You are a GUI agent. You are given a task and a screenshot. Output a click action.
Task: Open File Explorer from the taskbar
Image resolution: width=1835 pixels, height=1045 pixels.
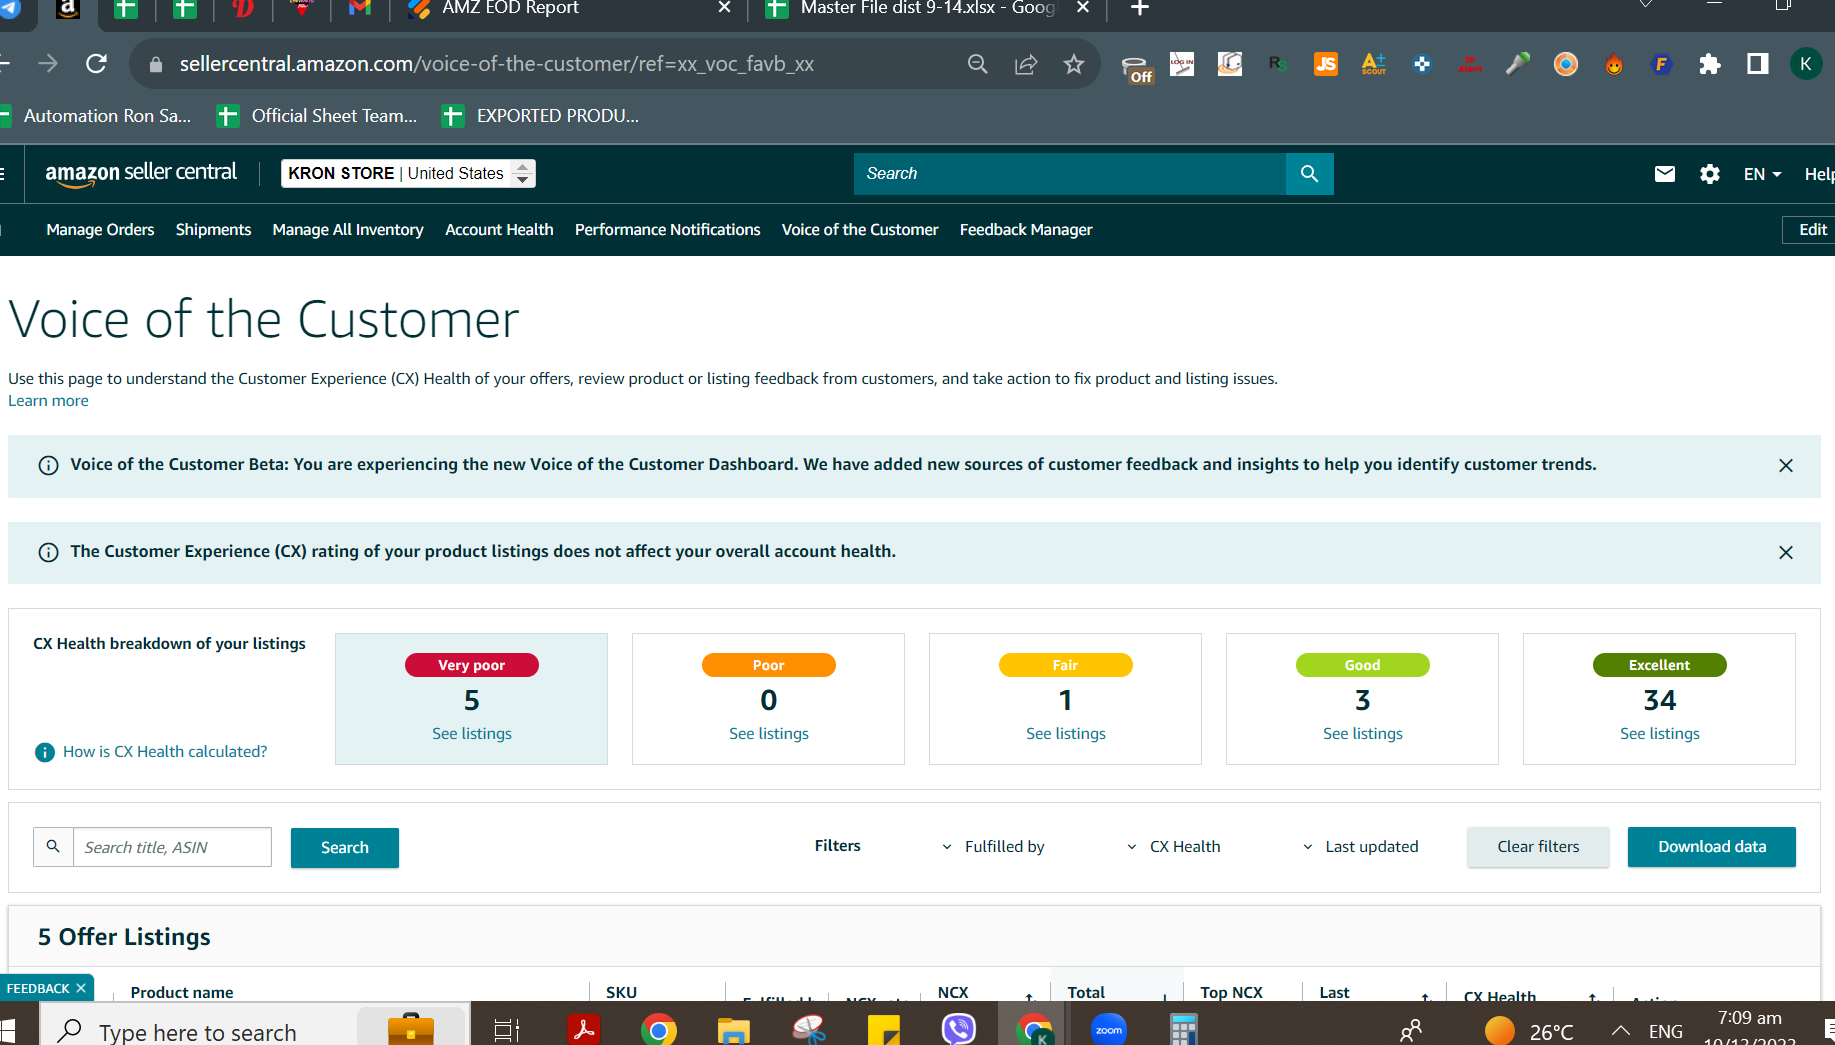coord(734,1029)
